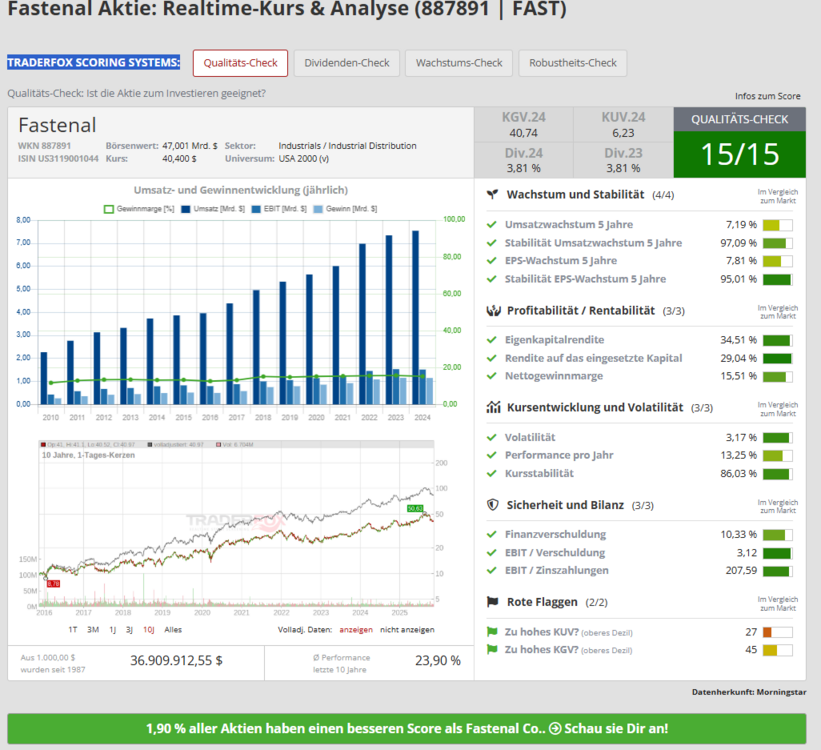821x750 pixels.
Task: Select the 3M chart time range
Action: [x=93, y=630]
